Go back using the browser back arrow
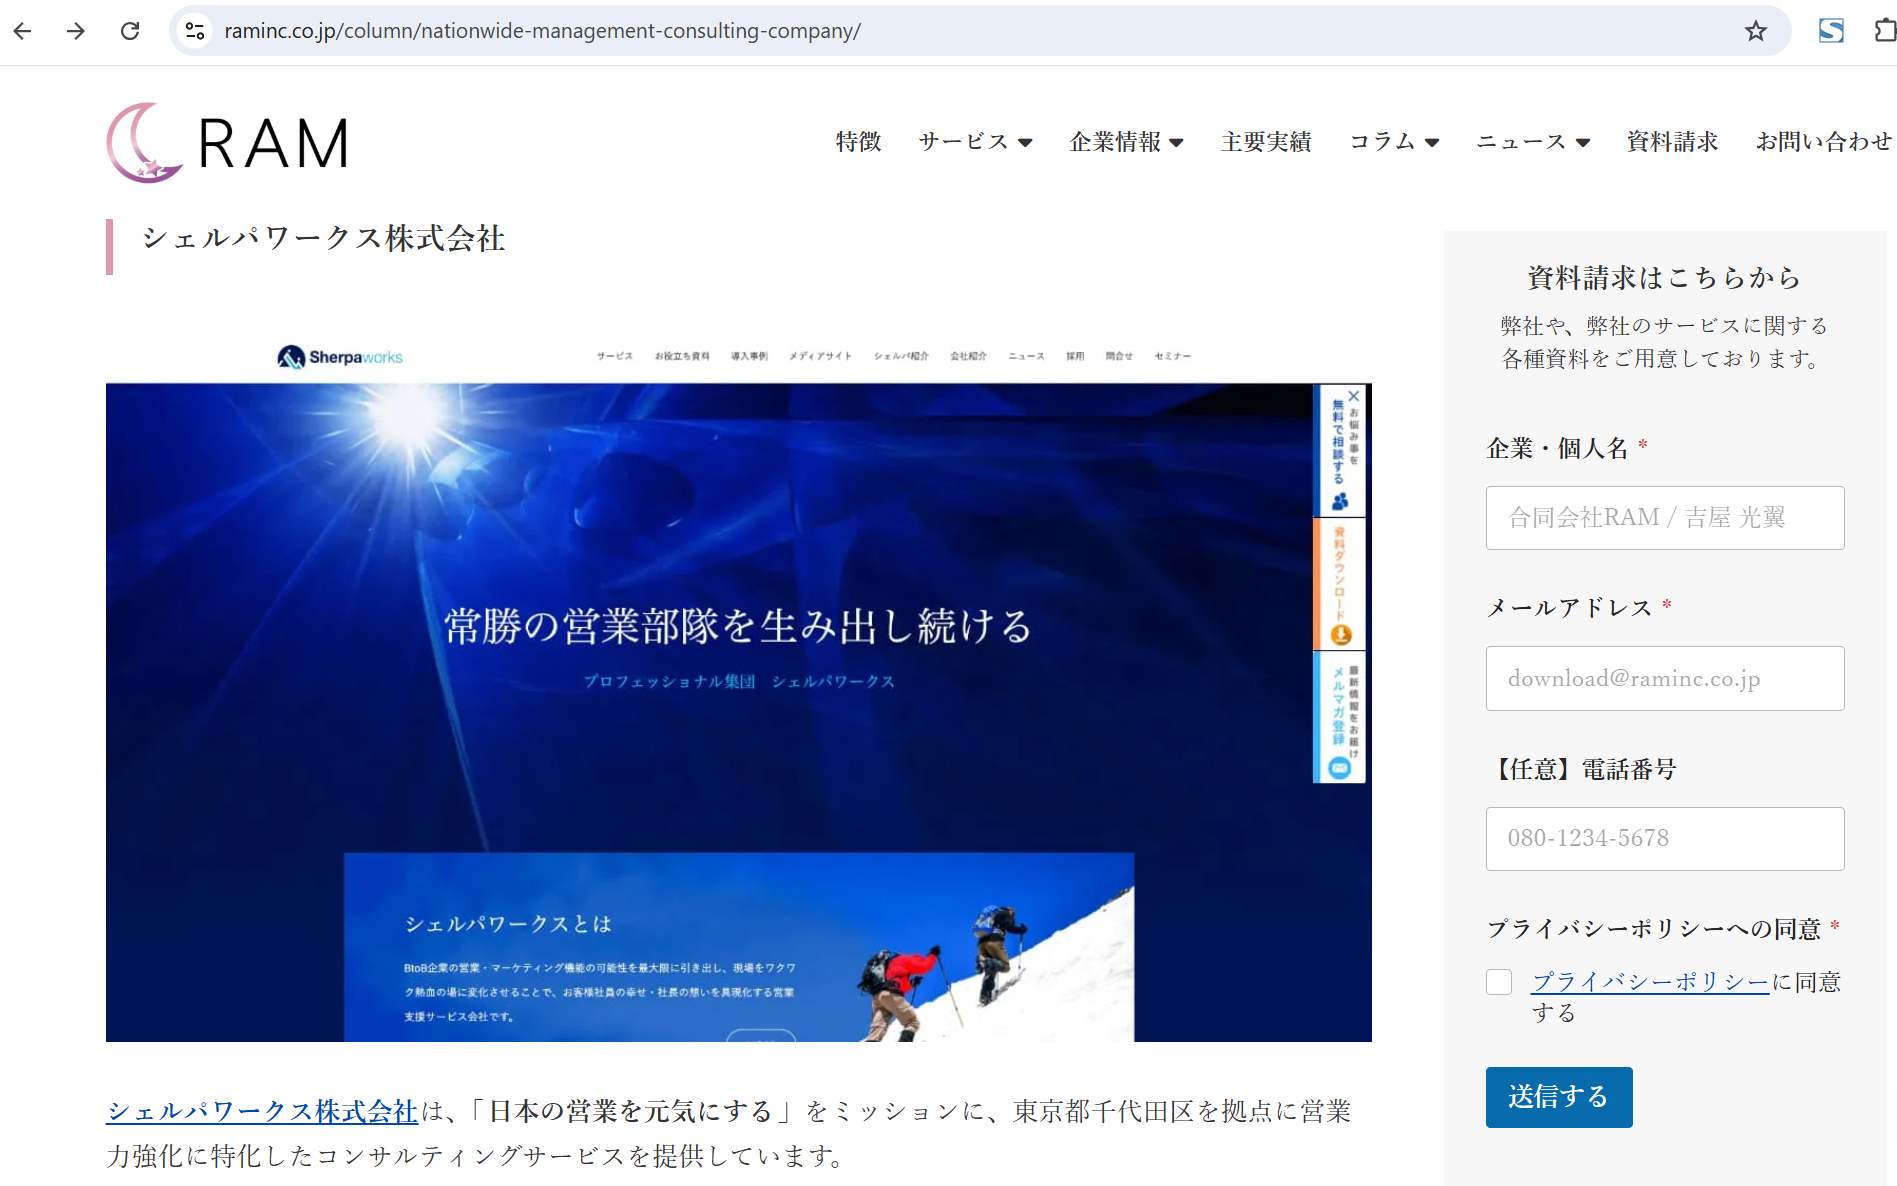 22,31
